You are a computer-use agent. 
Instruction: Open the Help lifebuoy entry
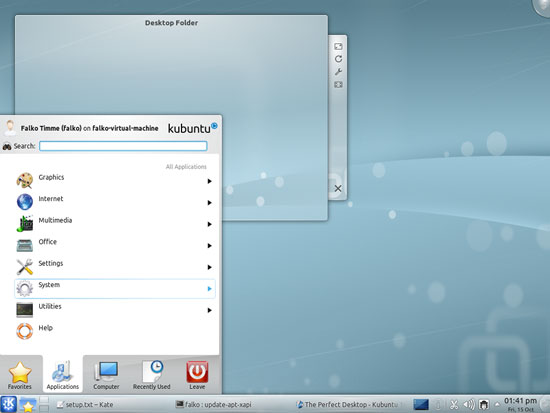pyautogui.click(x=115, y=331)
